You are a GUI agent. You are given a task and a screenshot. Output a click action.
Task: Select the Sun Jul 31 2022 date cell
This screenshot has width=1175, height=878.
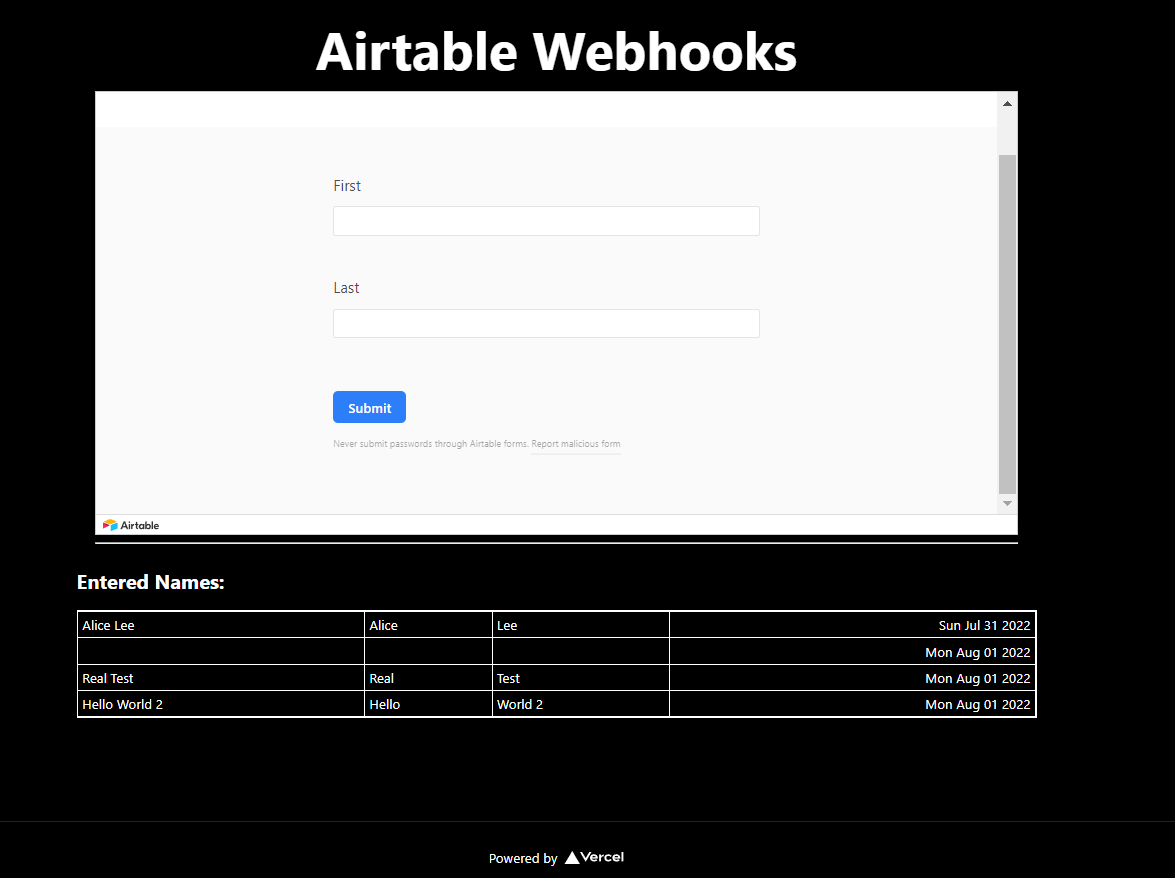point(853,625)
